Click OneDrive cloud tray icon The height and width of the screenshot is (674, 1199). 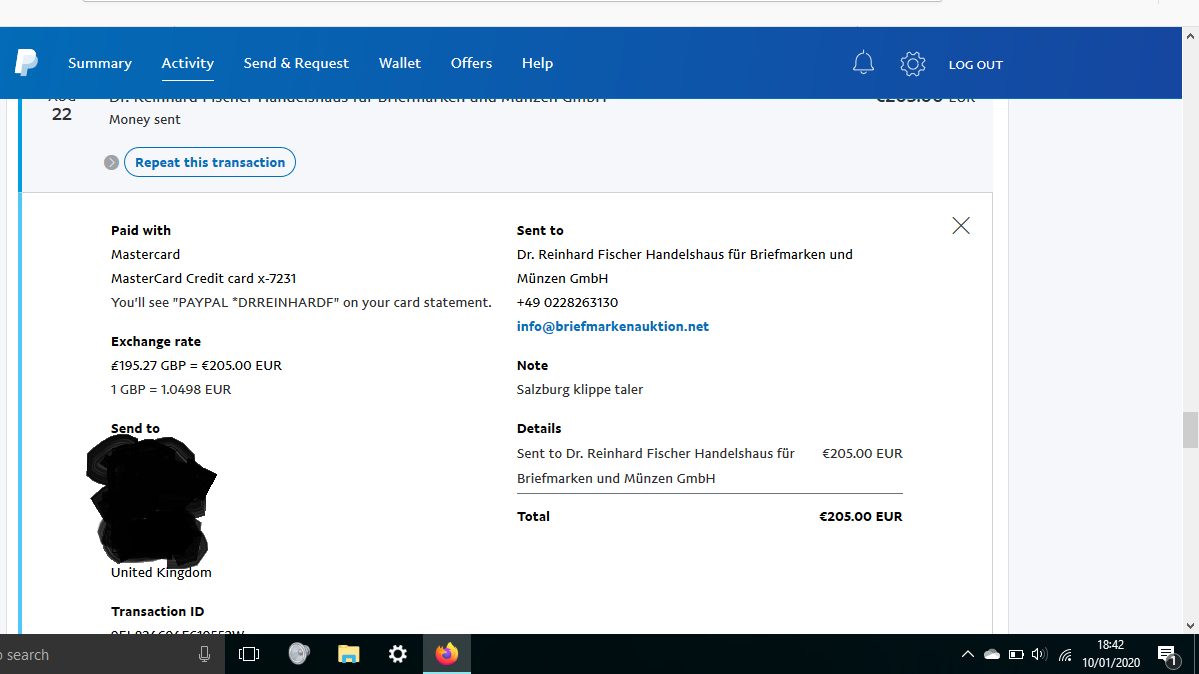tap(992, 655)
